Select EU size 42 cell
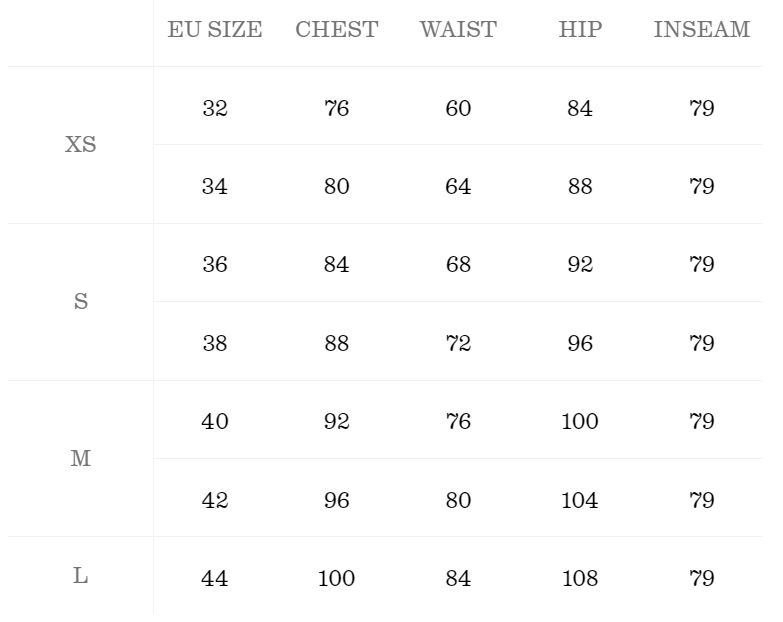The height and width of the screenshot is (622, 783). tap(215, 501)
